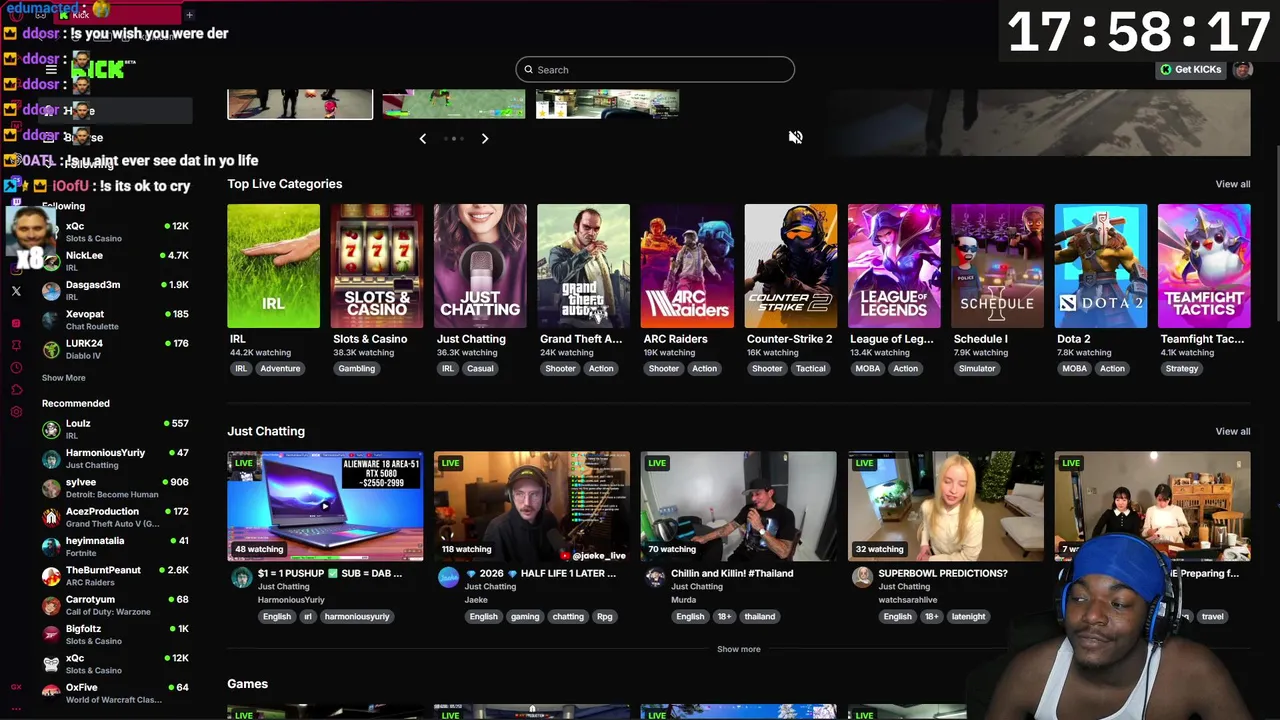Open the Counter-Strike 2 category card
This screenshot has height=720, width=1280.
tap(790, 266)
